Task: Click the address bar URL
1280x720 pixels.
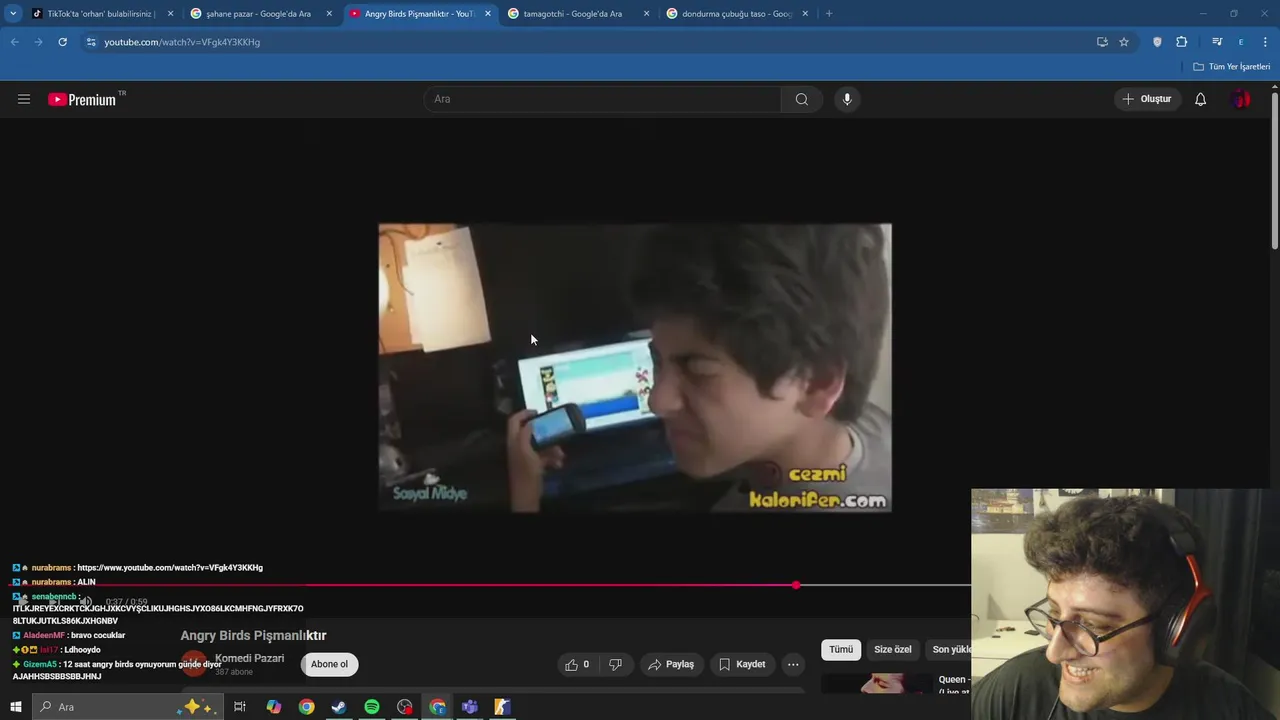Action: 182,42
